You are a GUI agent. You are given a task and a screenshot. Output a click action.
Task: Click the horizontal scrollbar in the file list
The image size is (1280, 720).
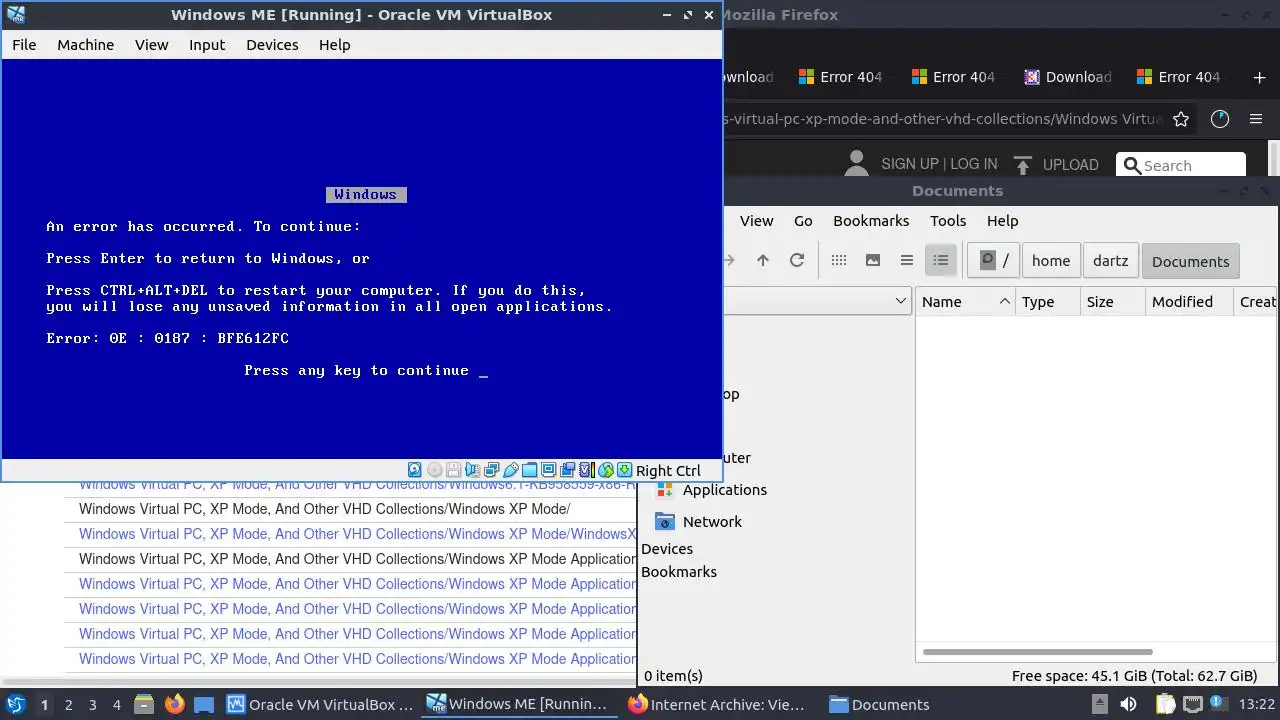pyautogui.click(x=1038, y=652)
